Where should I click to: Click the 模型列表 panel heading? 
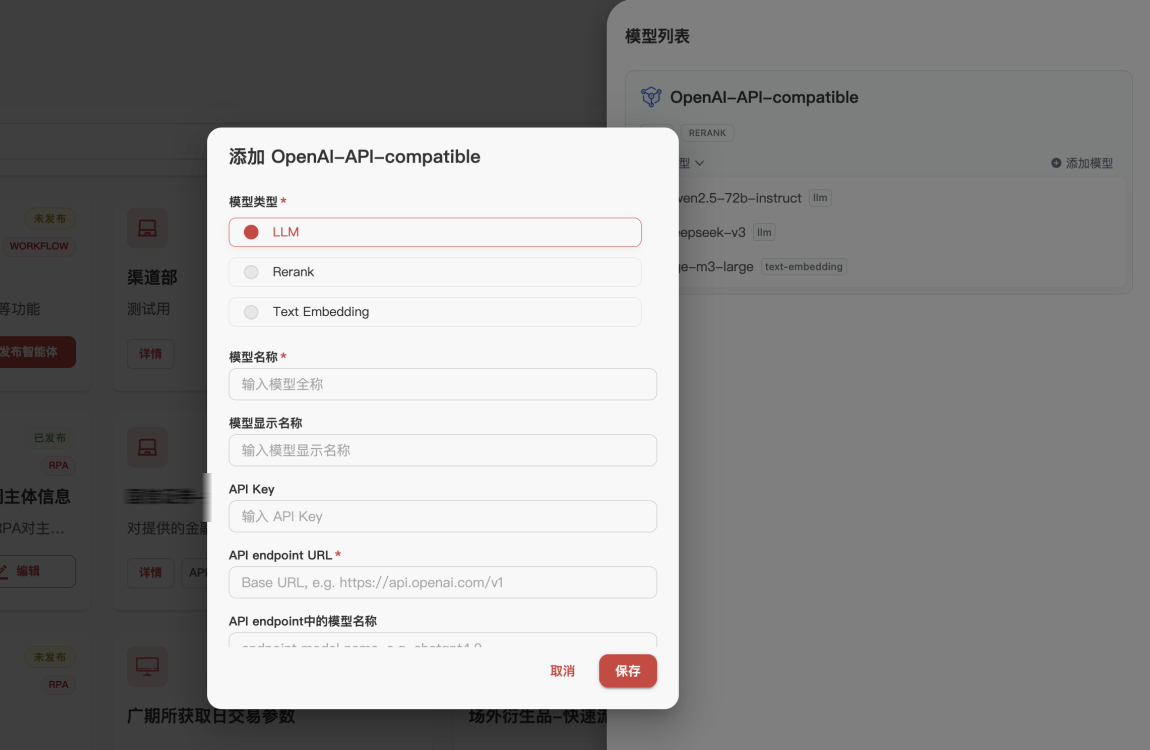[x=657, y=36]
